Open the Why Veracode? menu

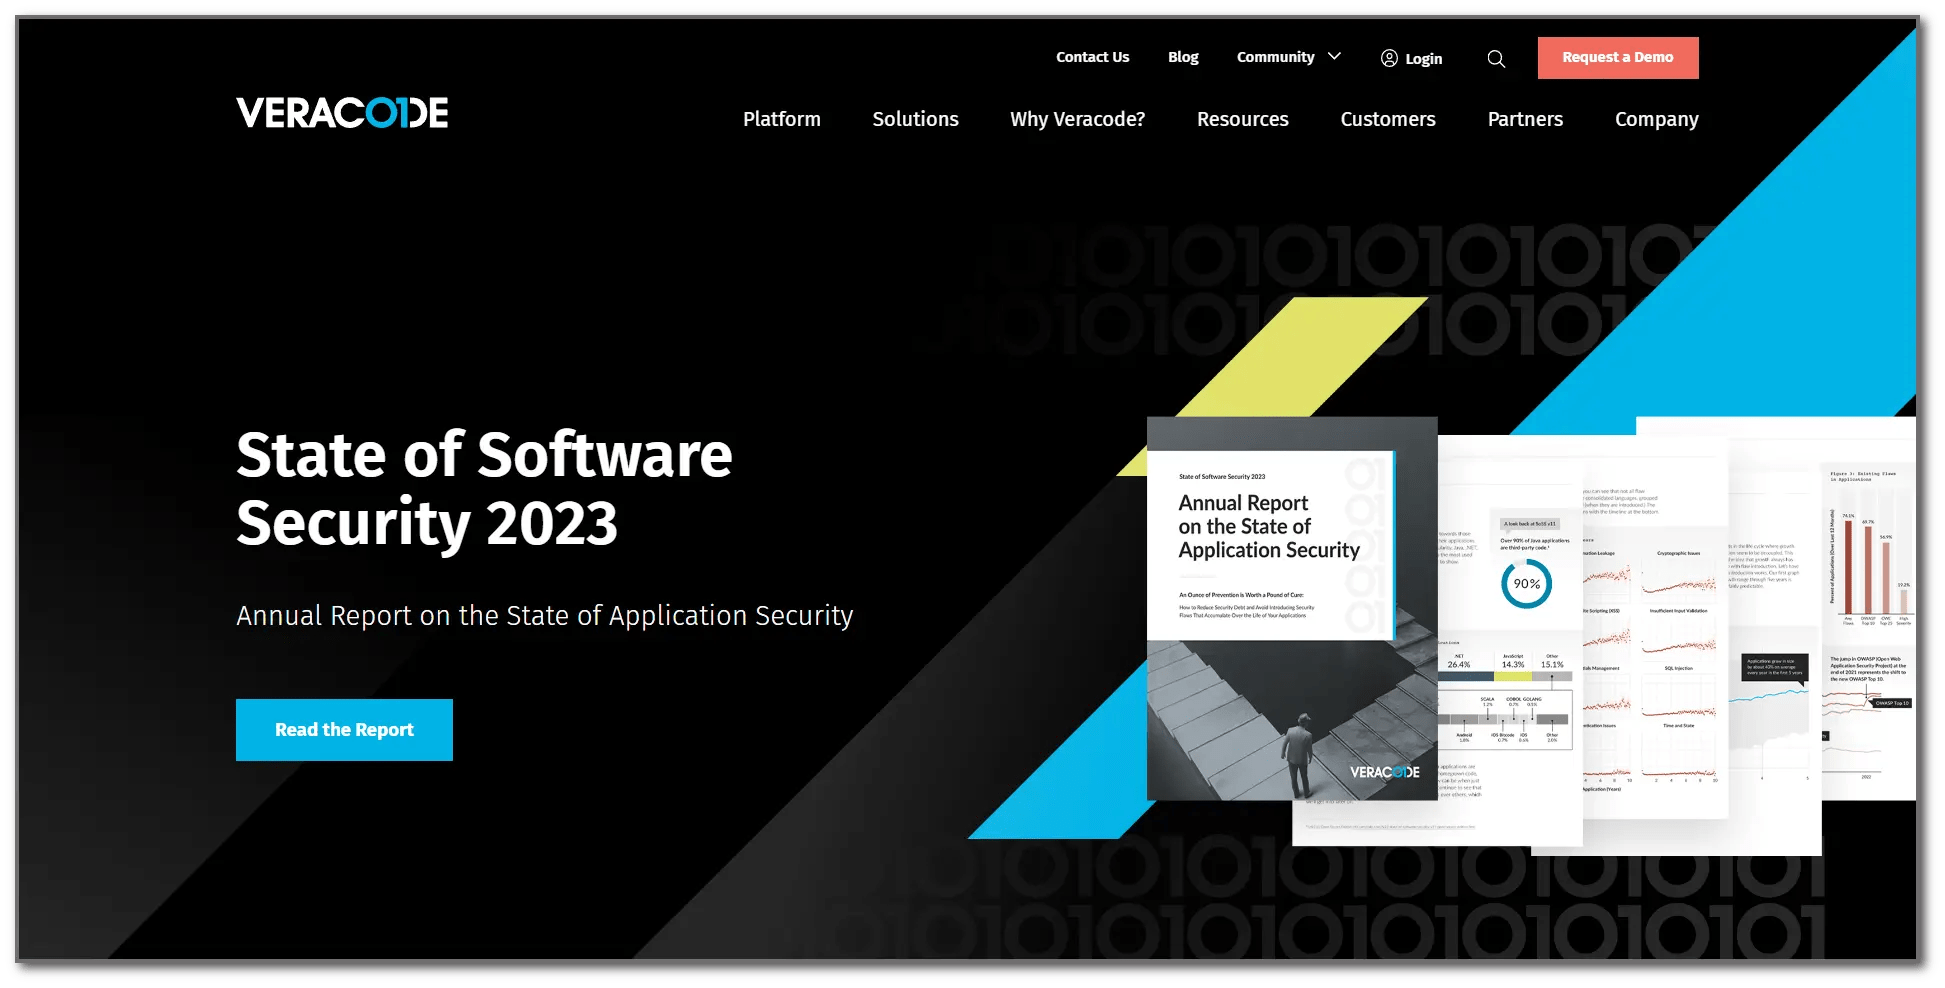[1077, 119]
